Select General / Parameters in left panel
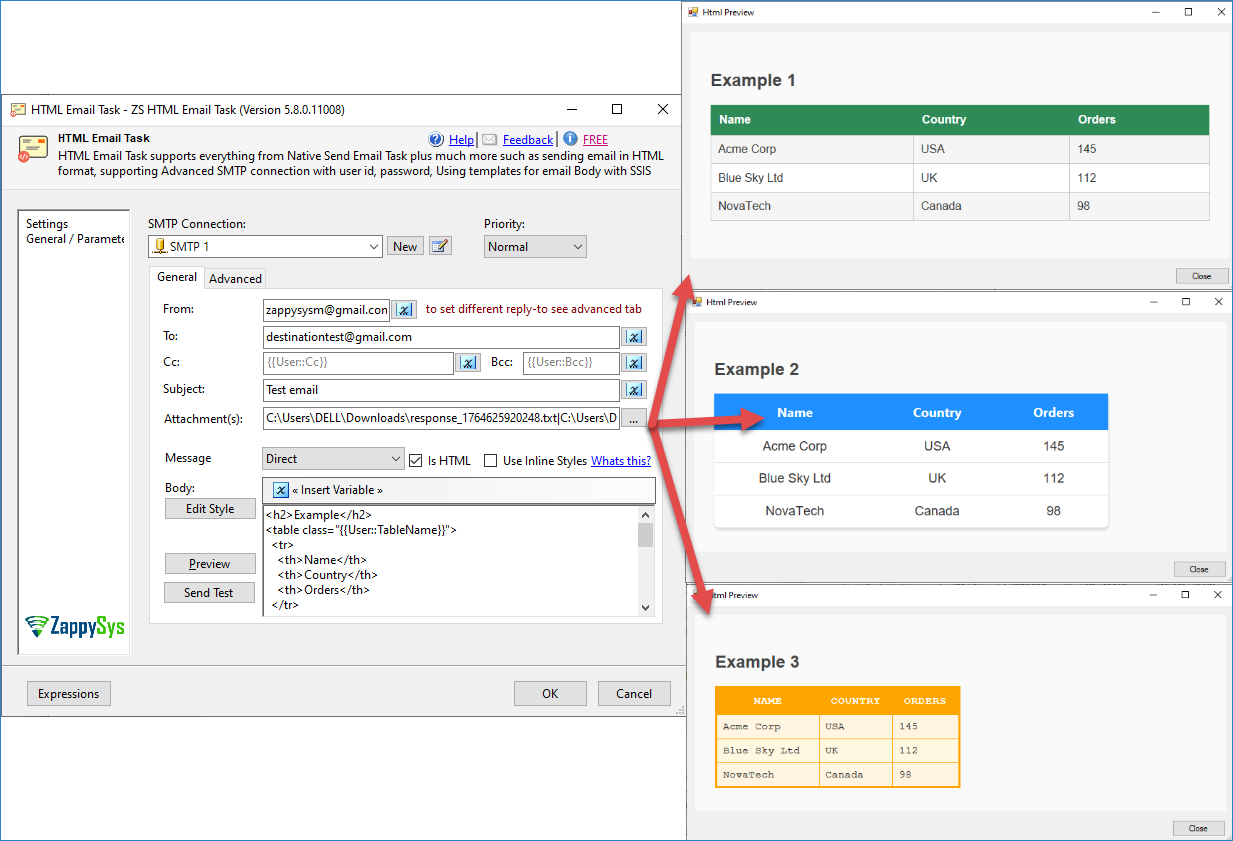This screenshot has width=1233, height=841. click(75, 239)
